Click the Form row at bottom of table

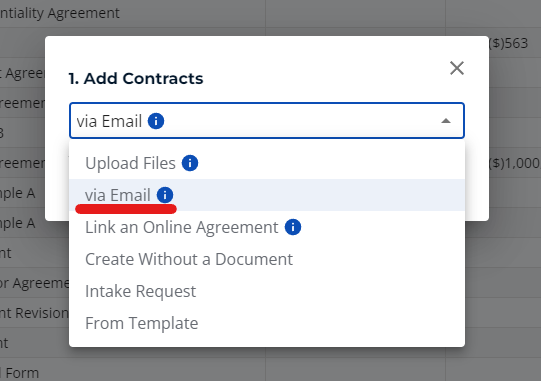[20, 373]
